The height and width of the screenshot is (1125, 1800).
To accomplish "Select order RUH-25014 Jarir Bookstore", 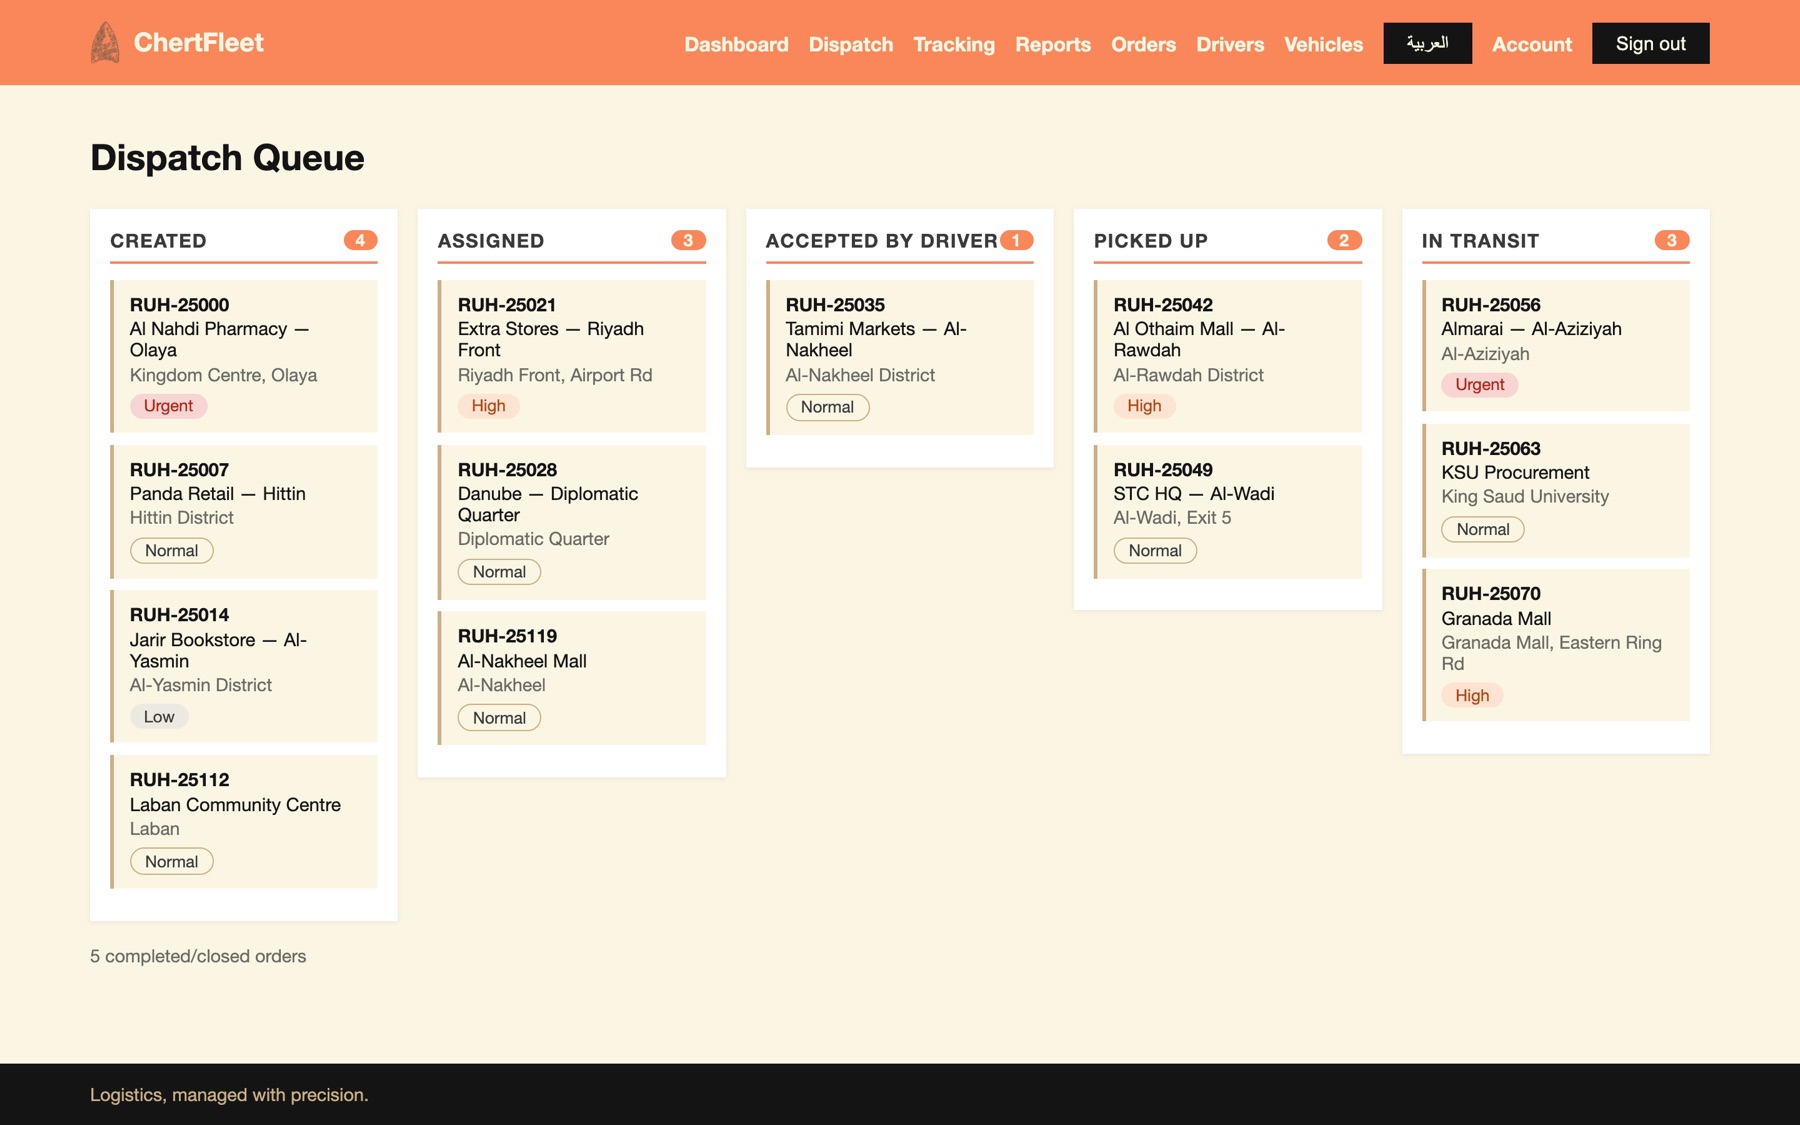I will 244,666.
